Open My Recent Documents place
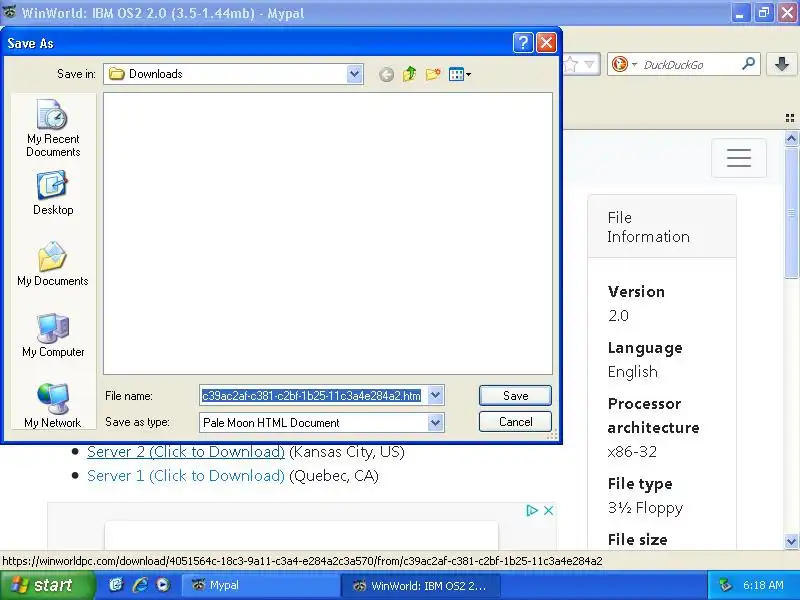The image size is (800, 600). (x=53, y=129)
